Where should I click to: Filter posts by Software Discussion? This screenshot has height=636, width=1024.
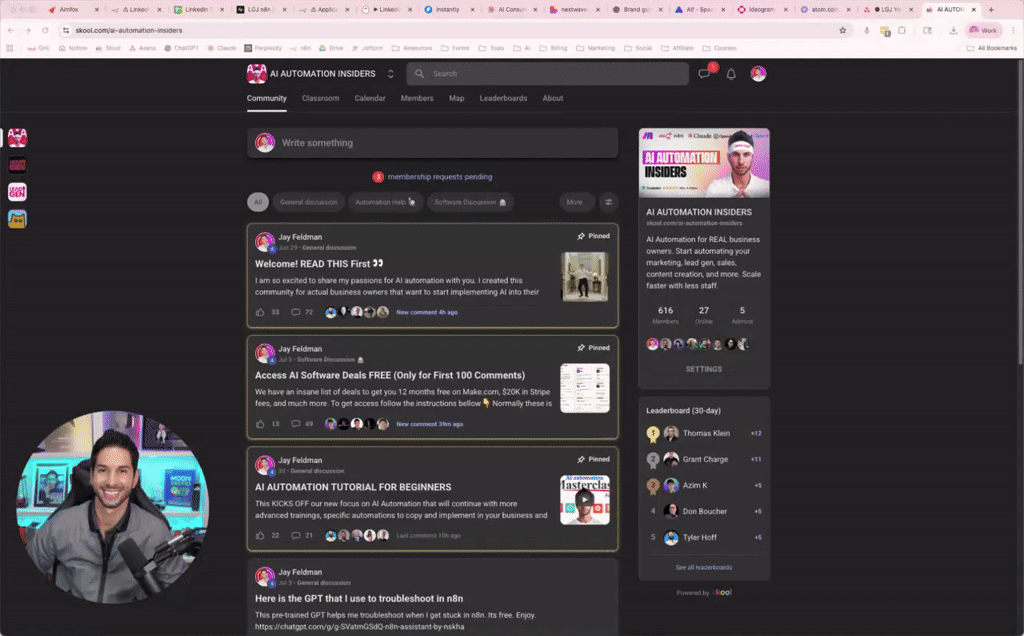(x=470, y=202)
